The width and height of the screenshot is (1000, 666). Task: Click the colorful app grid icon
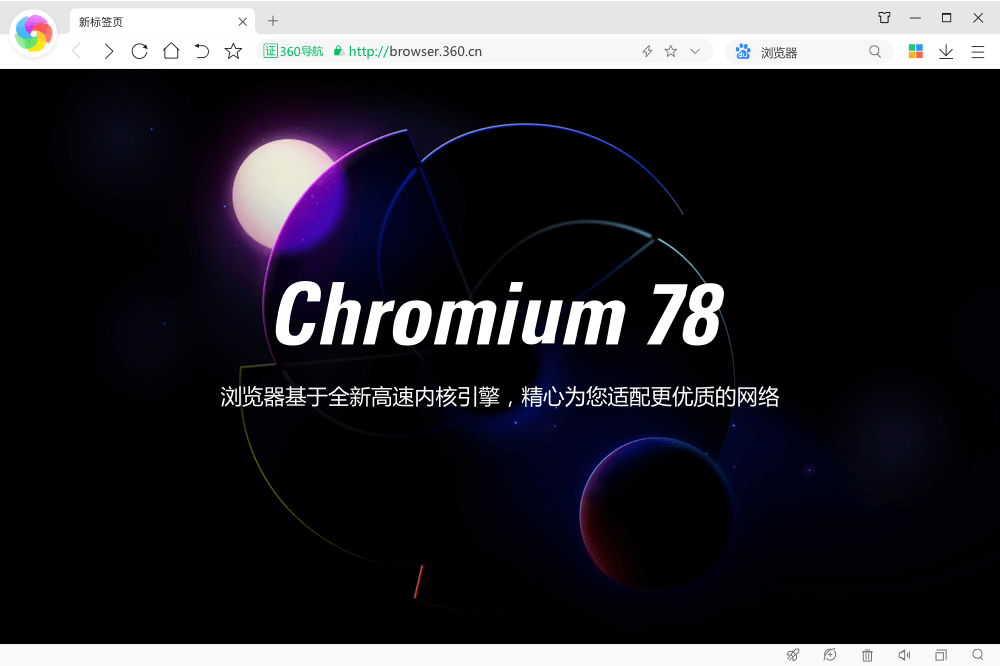tap(914, 51)
